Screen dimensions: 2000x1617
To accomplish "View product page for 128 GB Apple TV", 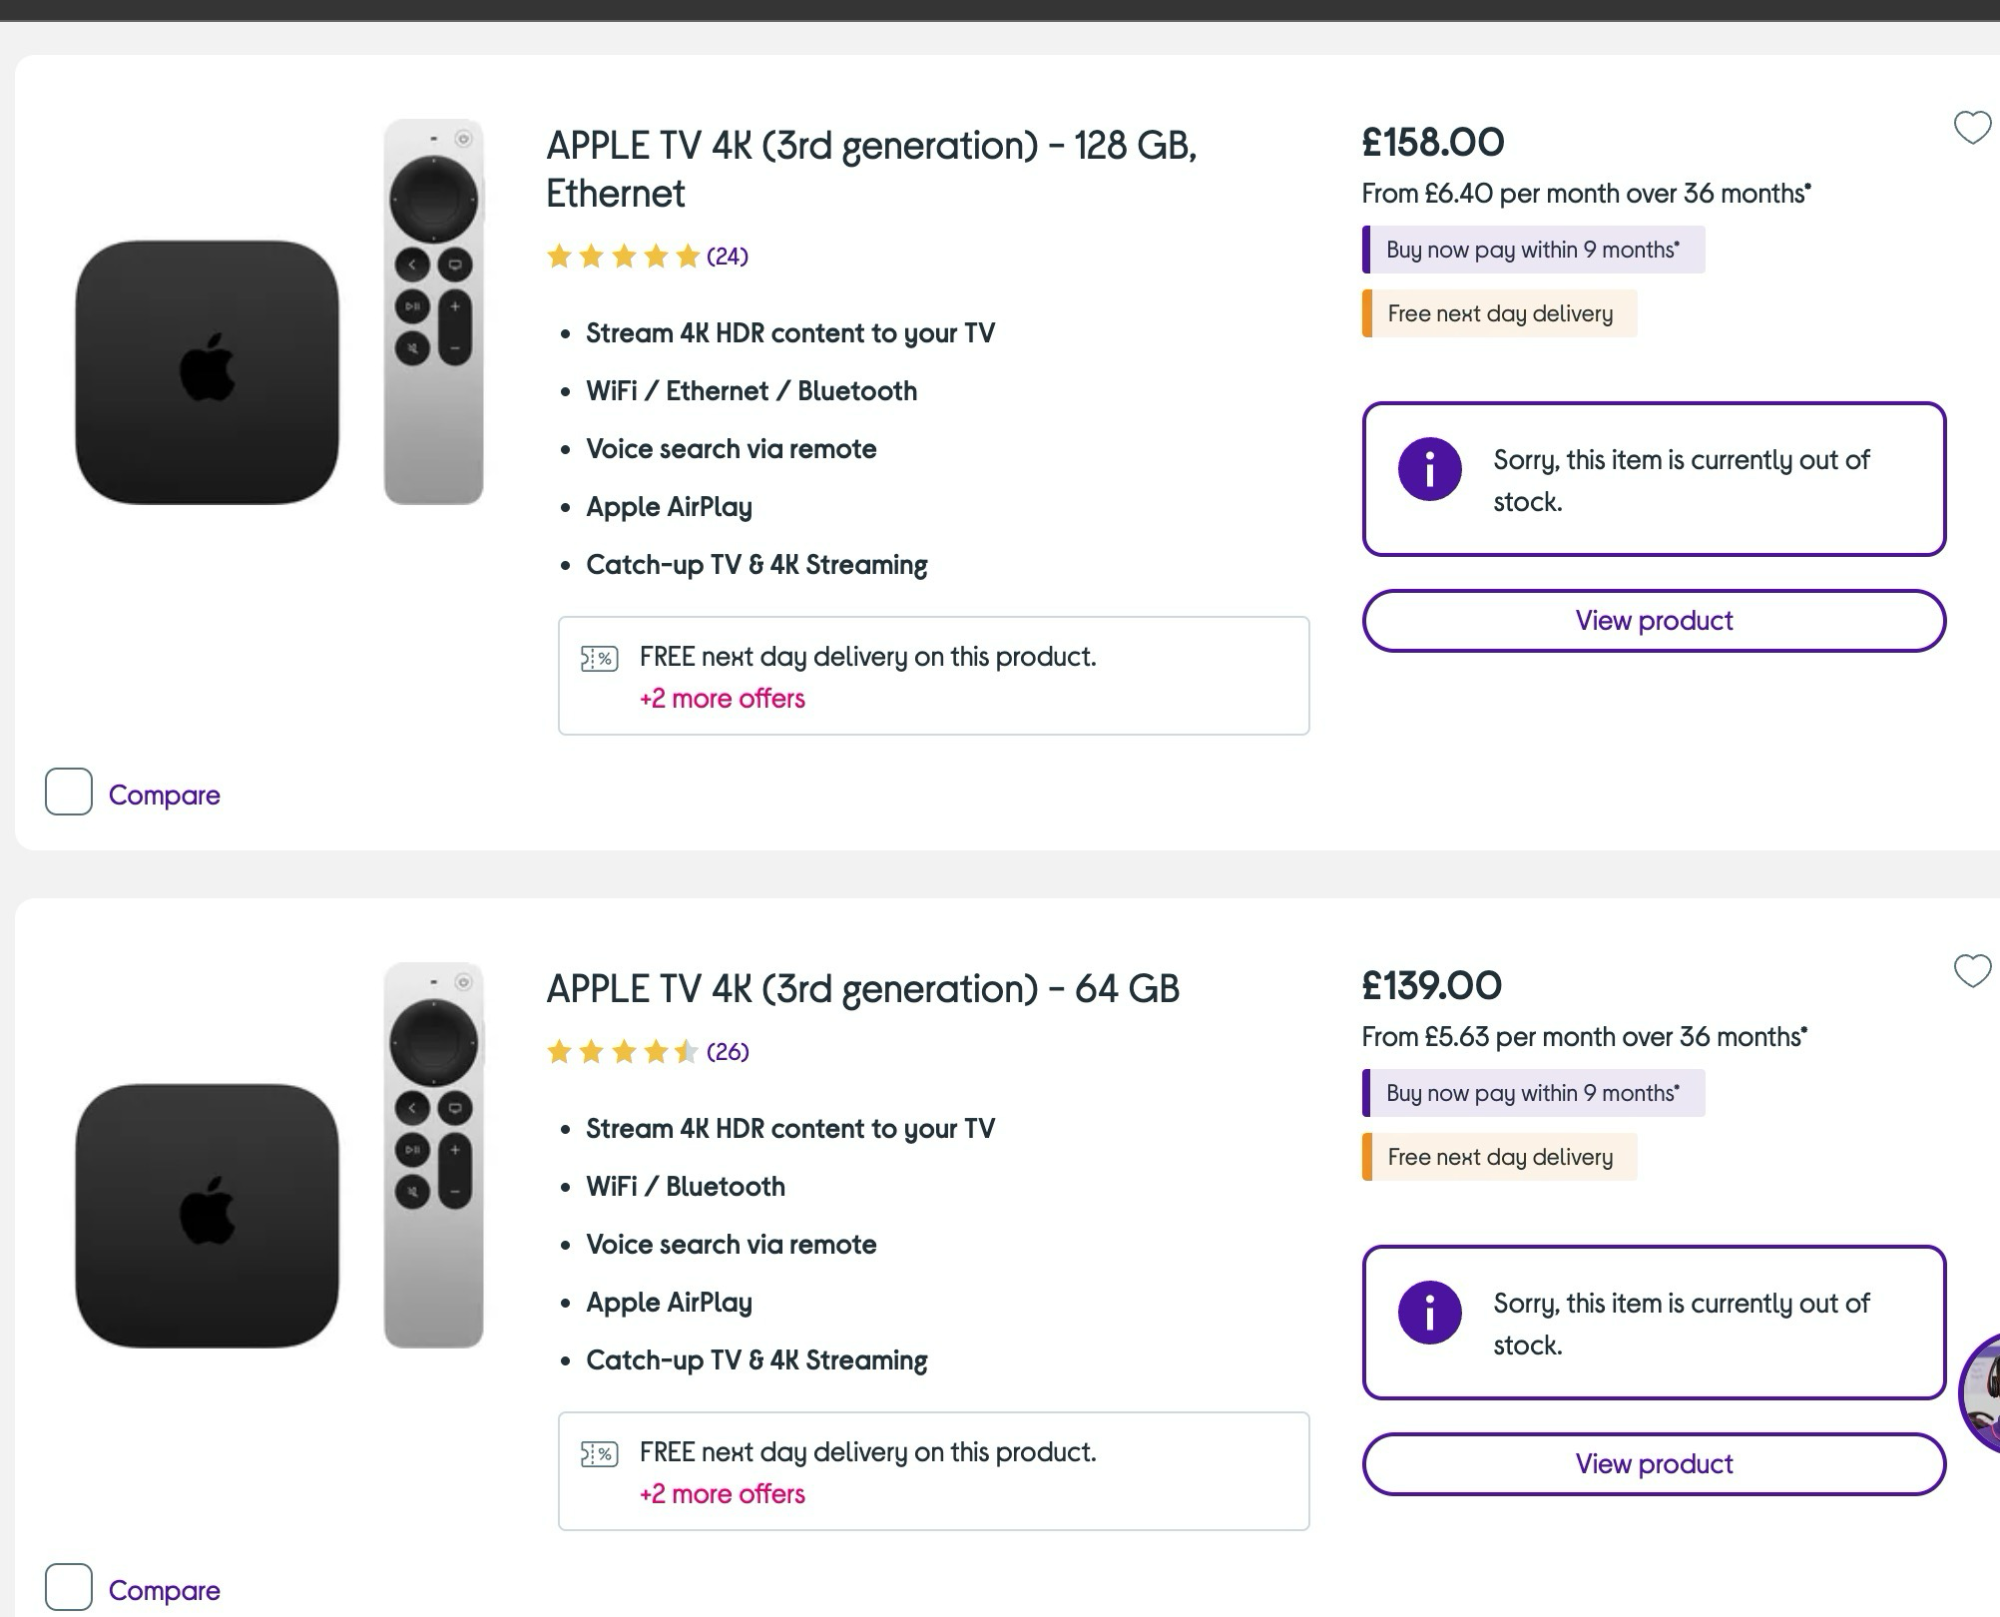I will 1653,621.
